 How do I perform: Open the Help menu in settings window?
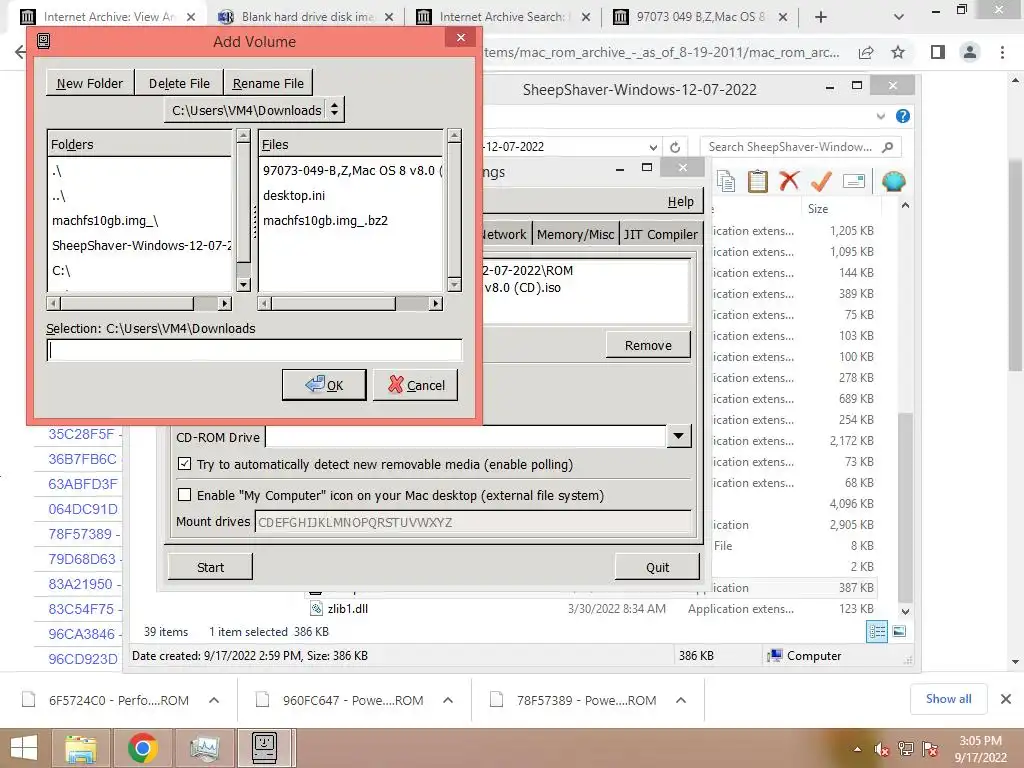[680, 202]
